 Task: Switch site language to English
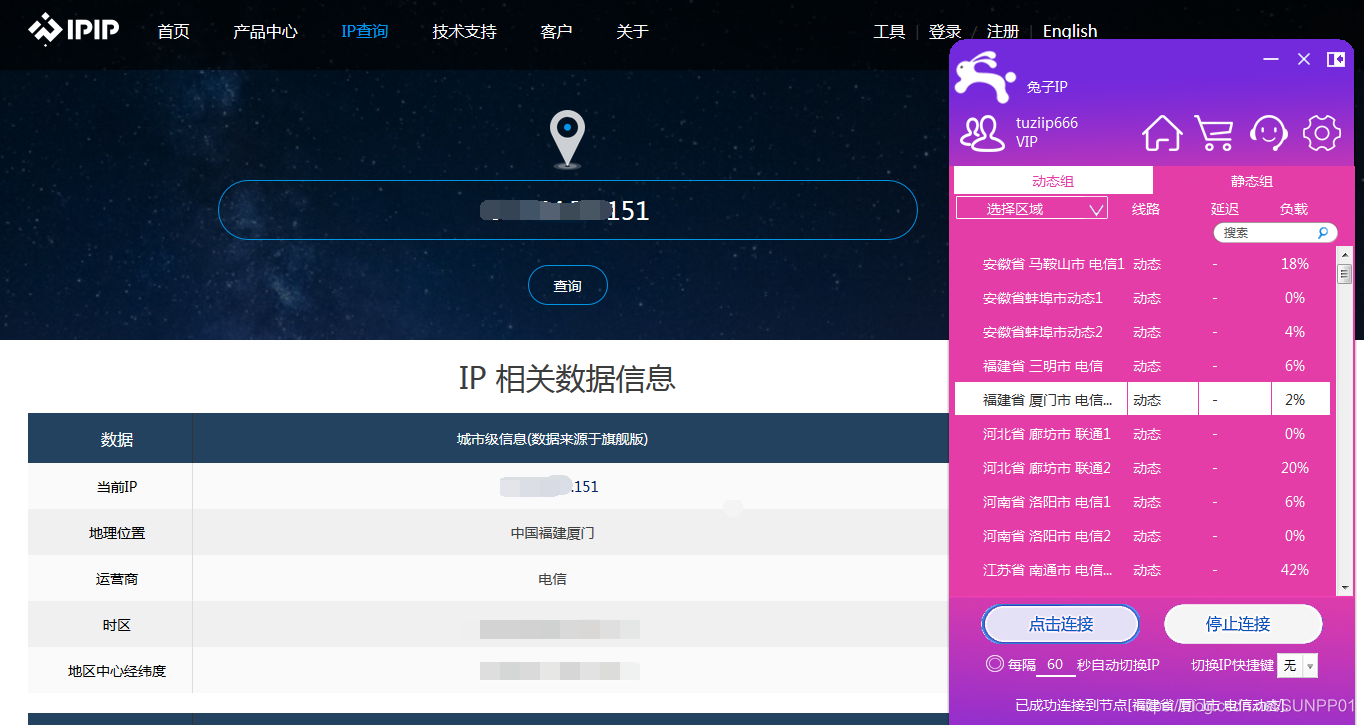1069,31
